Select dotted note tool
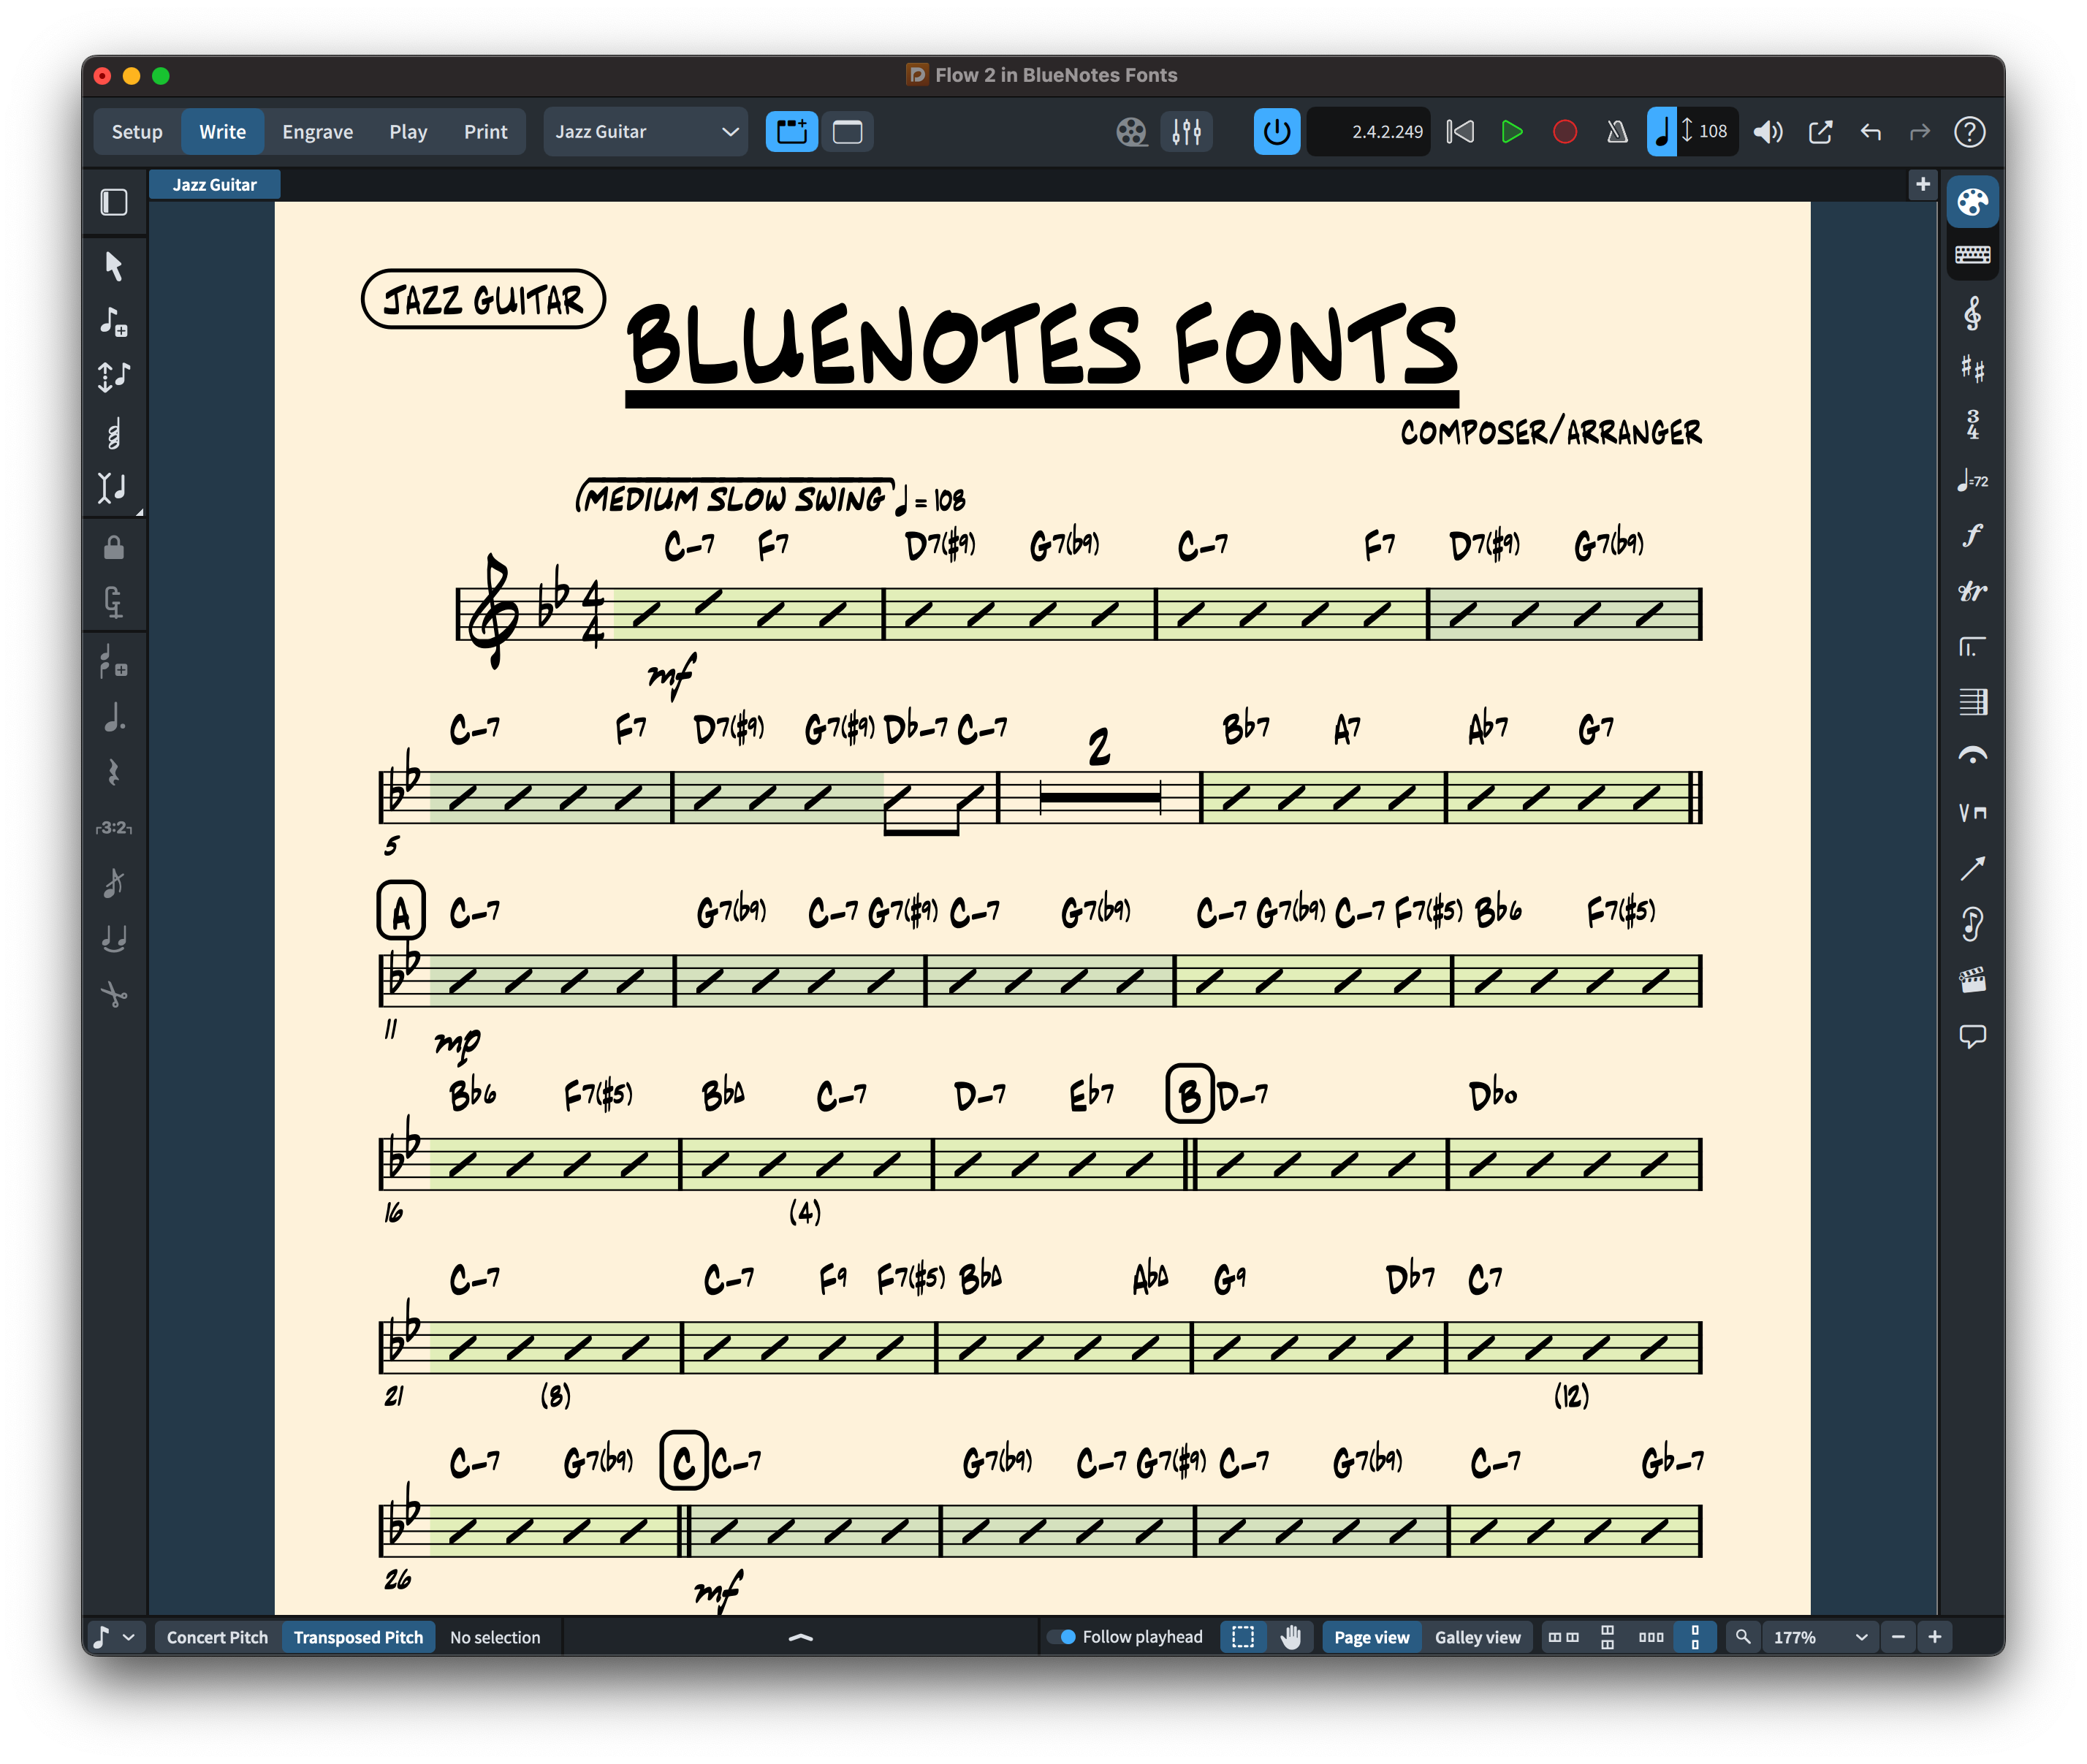Viewport: 2087px width, 1764px height. point(114,717)
